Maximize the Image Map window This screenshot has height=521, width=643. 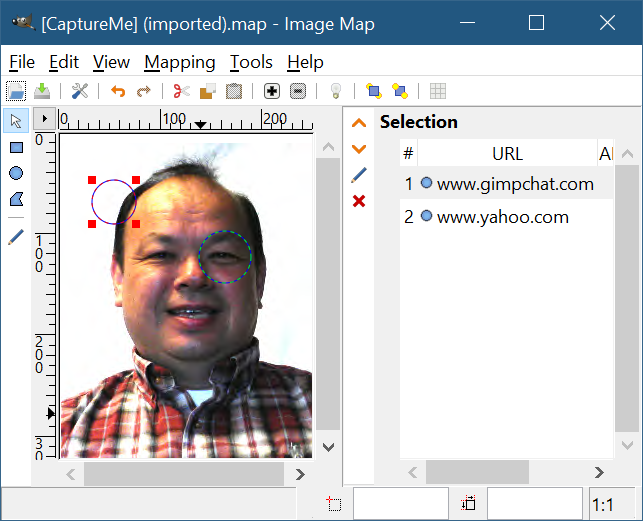[536, 23]
